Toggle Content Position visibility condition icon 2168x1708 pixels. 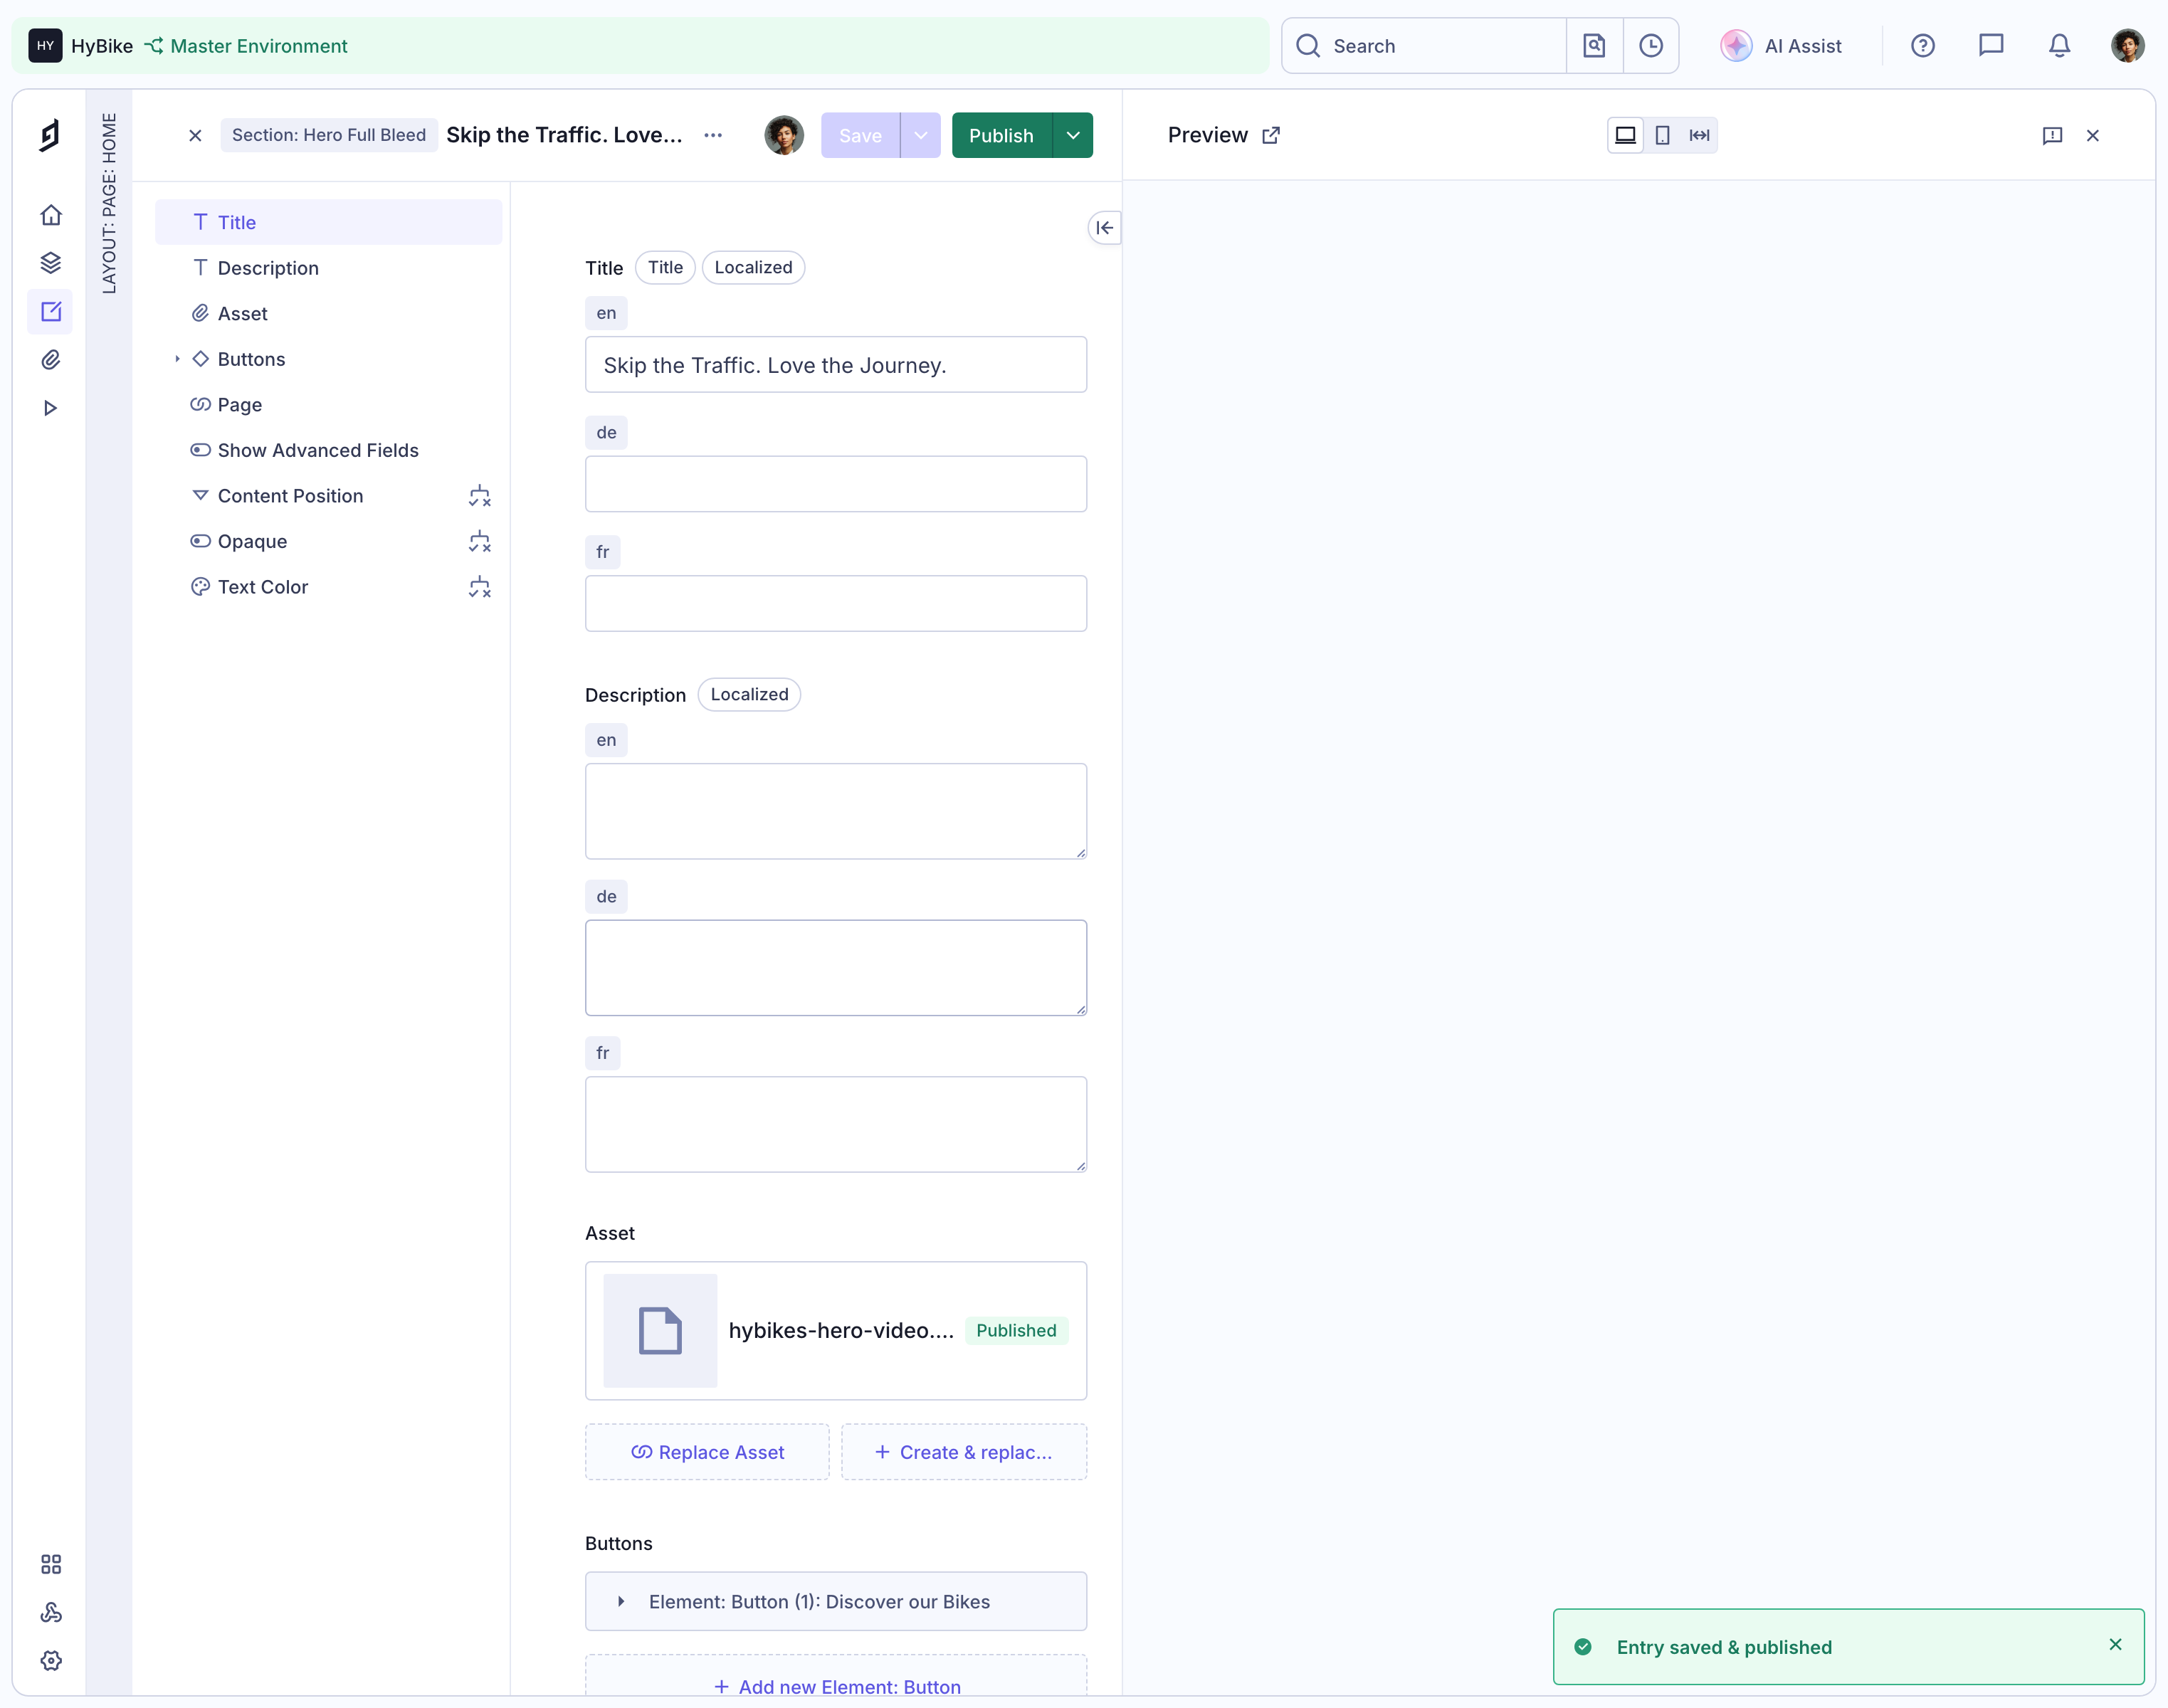(x=480, y=496)
